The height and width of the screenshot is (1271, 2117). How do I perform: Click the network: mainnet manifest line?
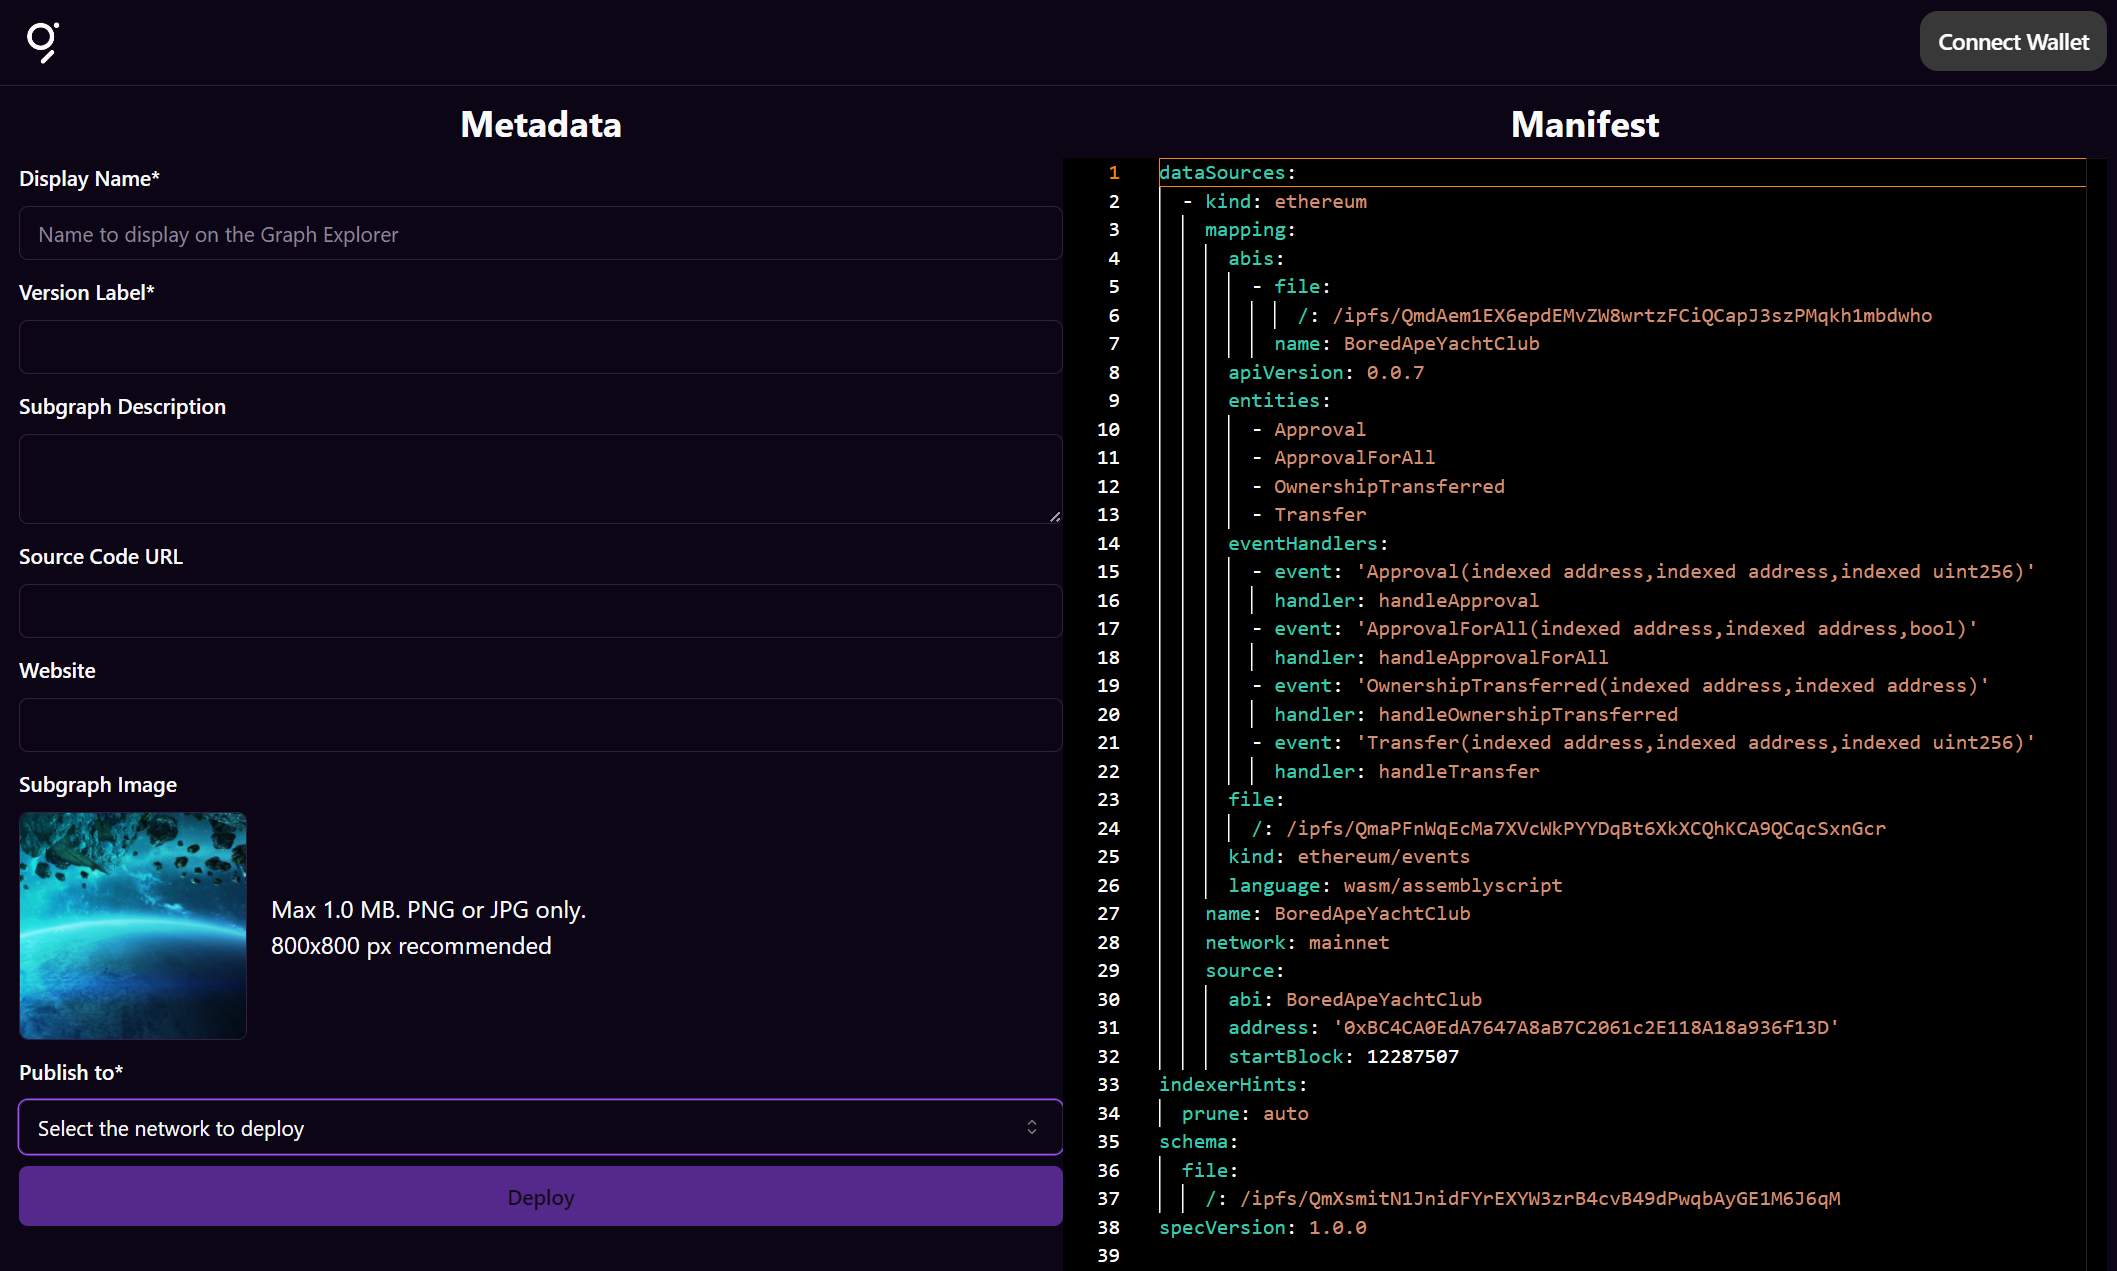pyautogui.click(x=1297, y=943)
